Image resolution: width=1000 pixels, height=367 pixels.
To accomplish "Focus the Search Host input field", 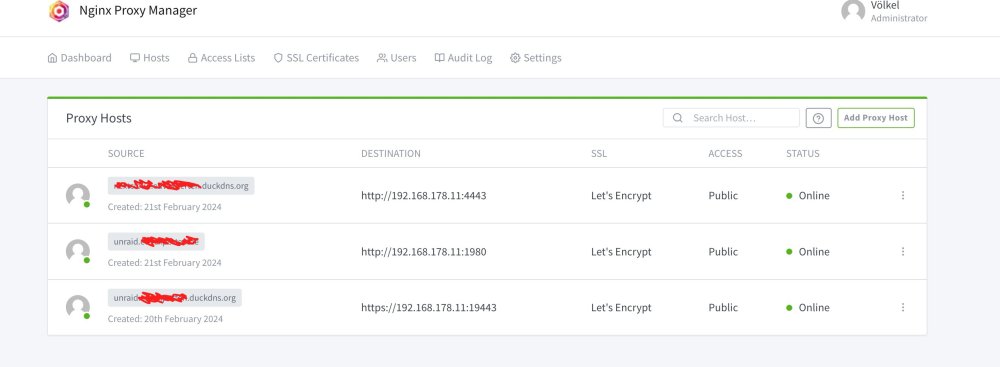I will point(731,118).
